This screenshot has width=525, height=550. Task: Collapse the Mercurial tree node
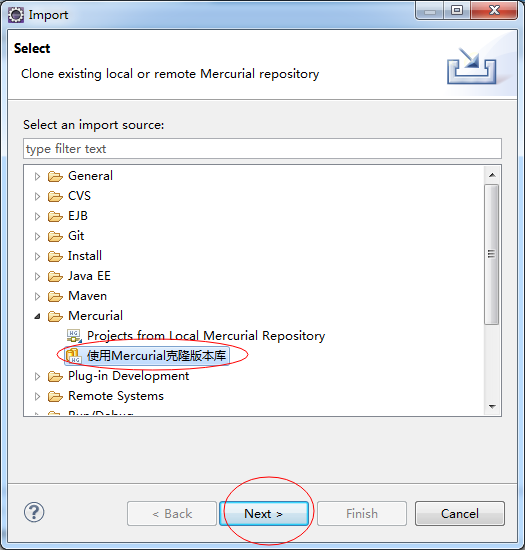pos(37,316)
